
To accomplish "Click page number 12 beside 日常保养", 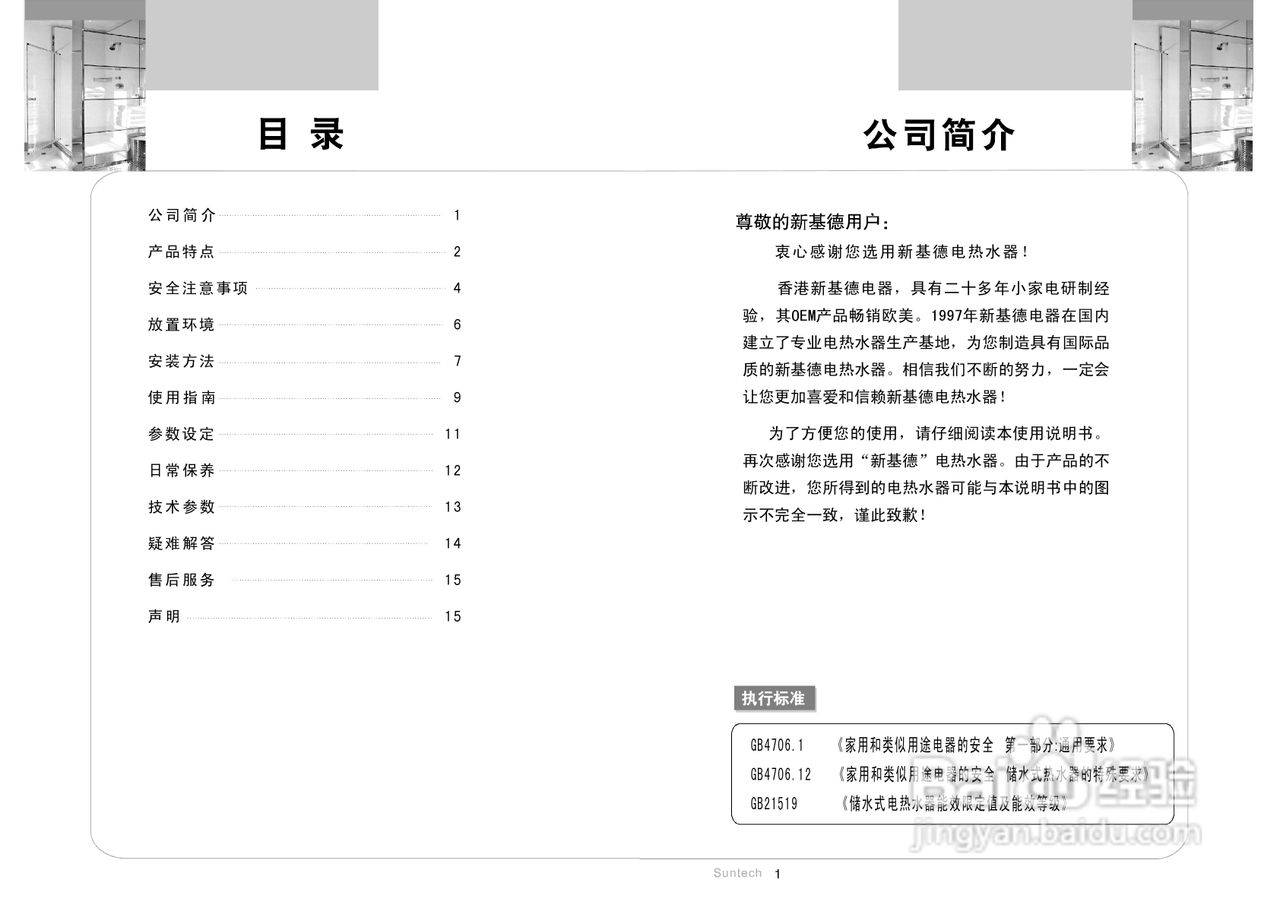I will pos(453,471).
